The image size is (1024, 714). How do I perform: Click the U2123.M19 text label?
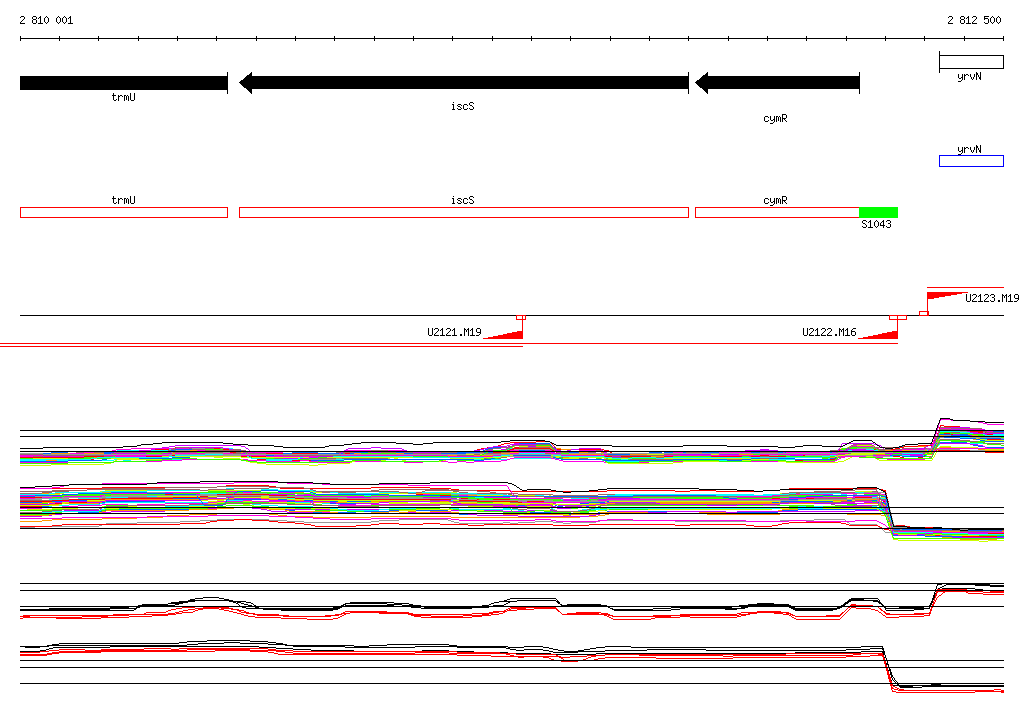pyautogui.click(x=993, y=299)
